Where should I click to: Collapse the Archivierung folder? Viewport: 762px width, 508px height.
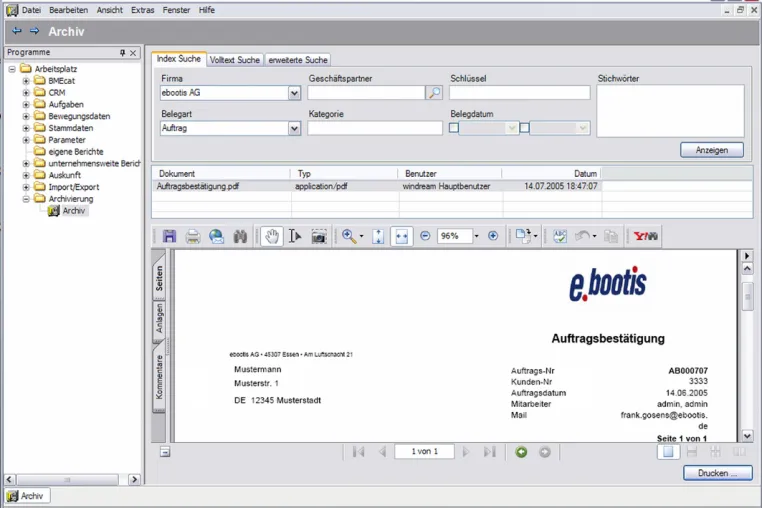coord(26,199)
